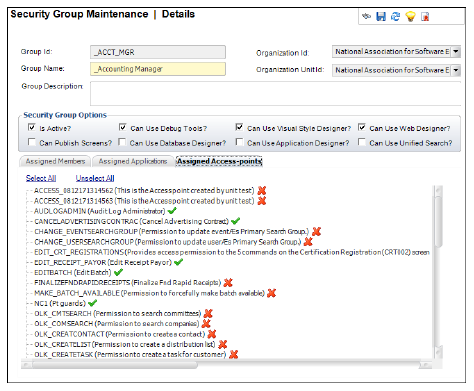This screenshot has height=391, width=474.
Task: Click into the Group Description text area
Action: pos(275,94)
